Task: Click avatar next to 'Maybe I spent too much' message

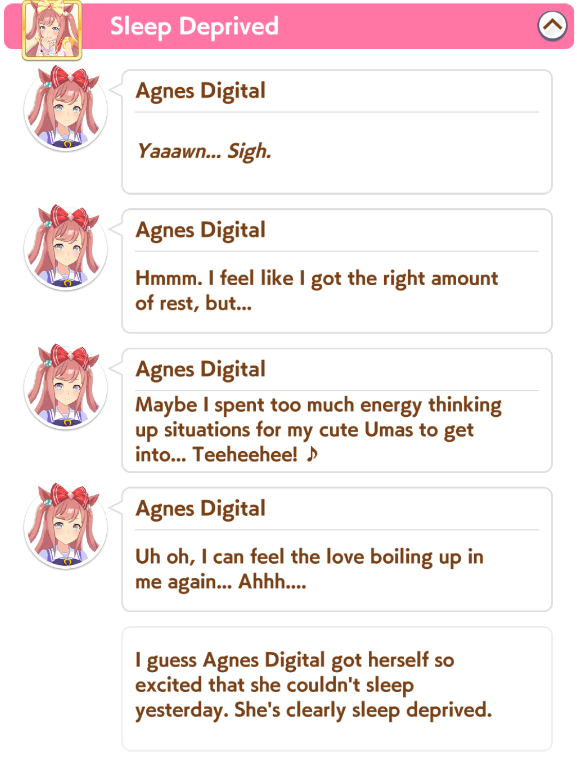Action: pyautogui.click(x=66, y=387)
